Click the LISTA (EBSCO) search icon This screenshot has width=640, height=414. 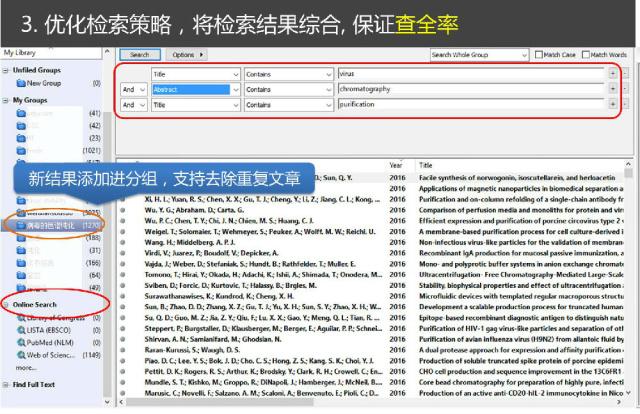coord(21,330)
